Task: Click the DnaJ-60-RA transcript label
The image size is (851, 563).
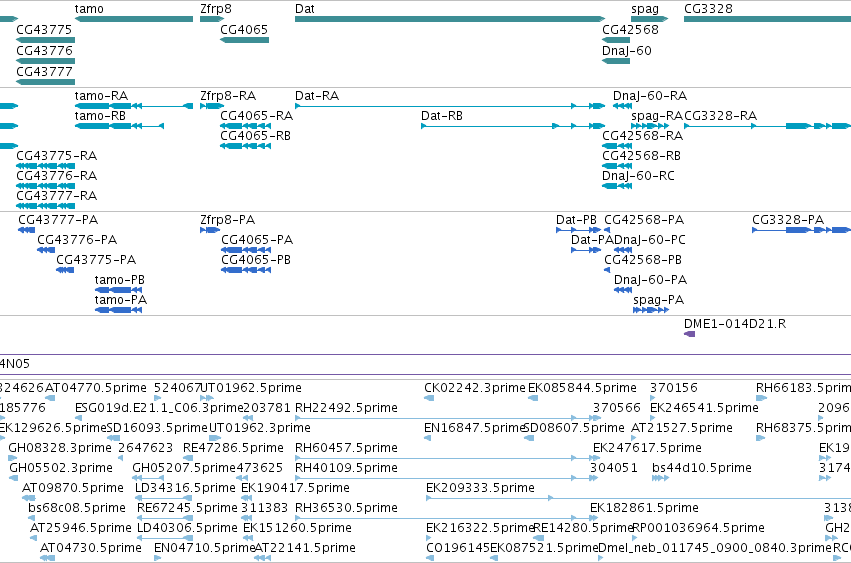Action: 650,96
